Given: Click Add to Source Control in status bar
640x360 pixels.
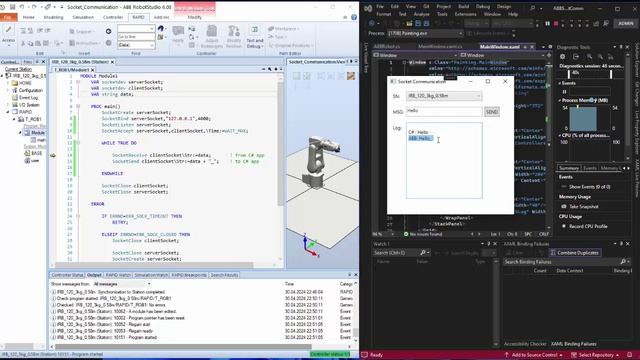Looking at the screenshot, I should pyautogui.click(x=533, y=355).
